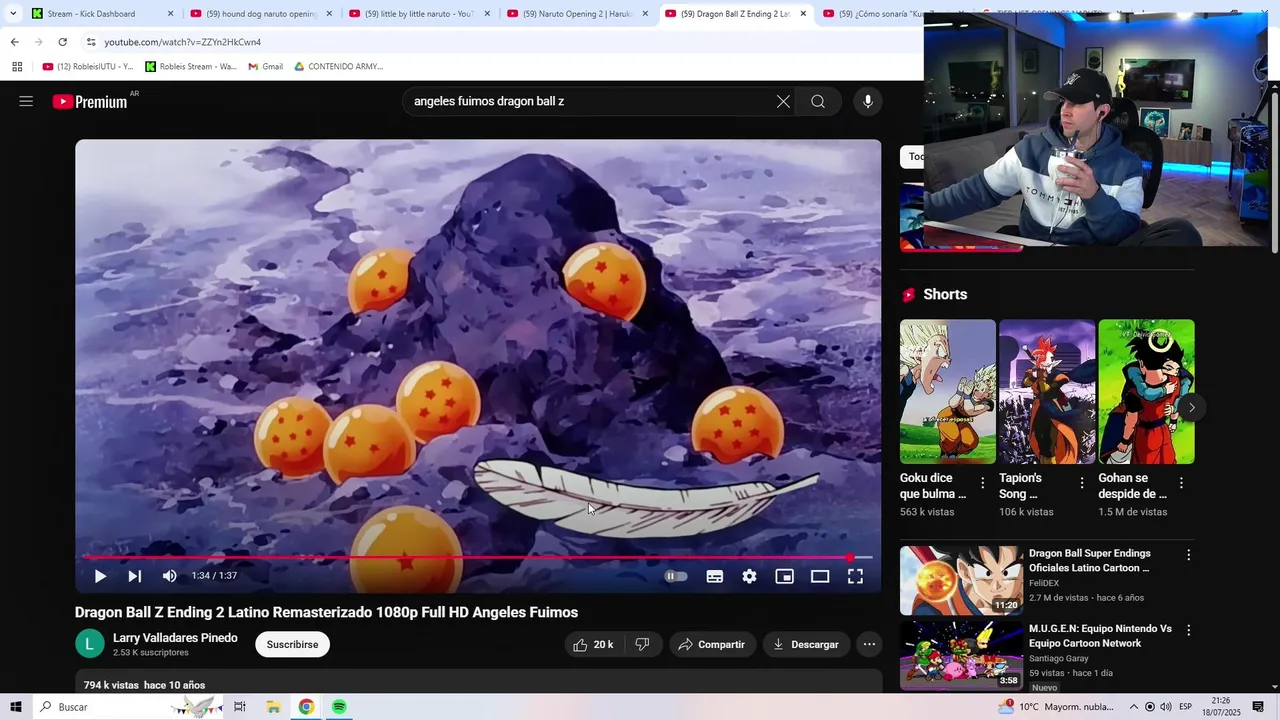The width and height of the screenshot is (1280, 720).
Task: Switch to Naruto Opening 2 Haruka tab
Action: coord(578,14)
